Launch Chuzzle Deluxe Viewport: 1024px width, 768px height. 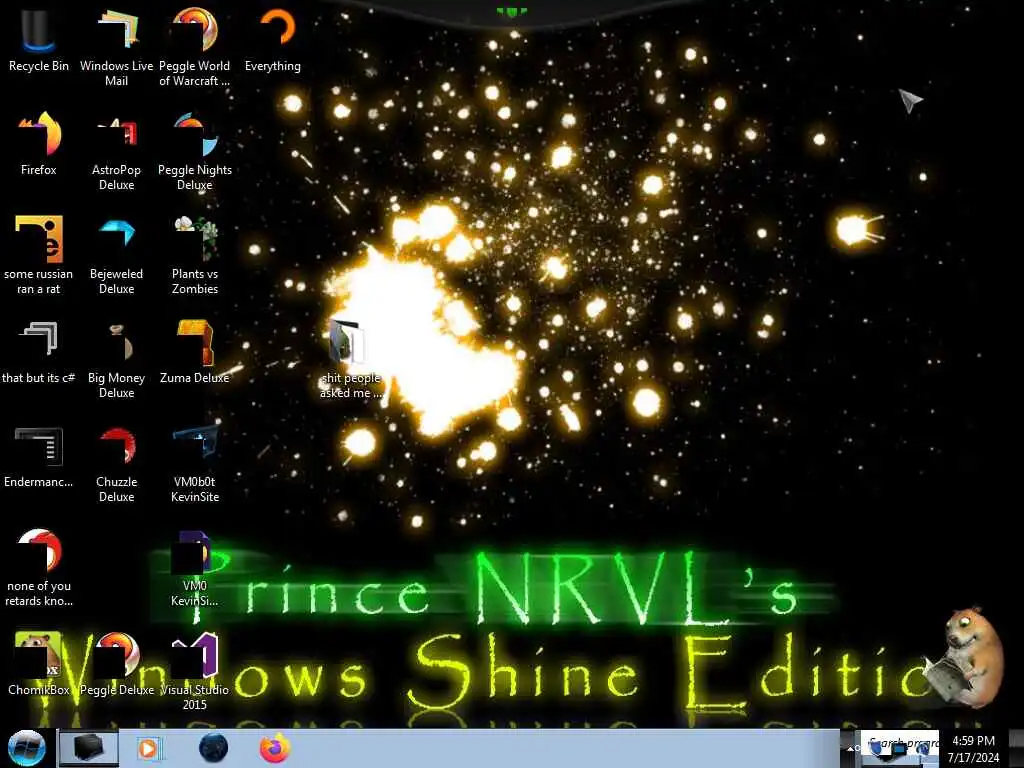coord(116,464)
